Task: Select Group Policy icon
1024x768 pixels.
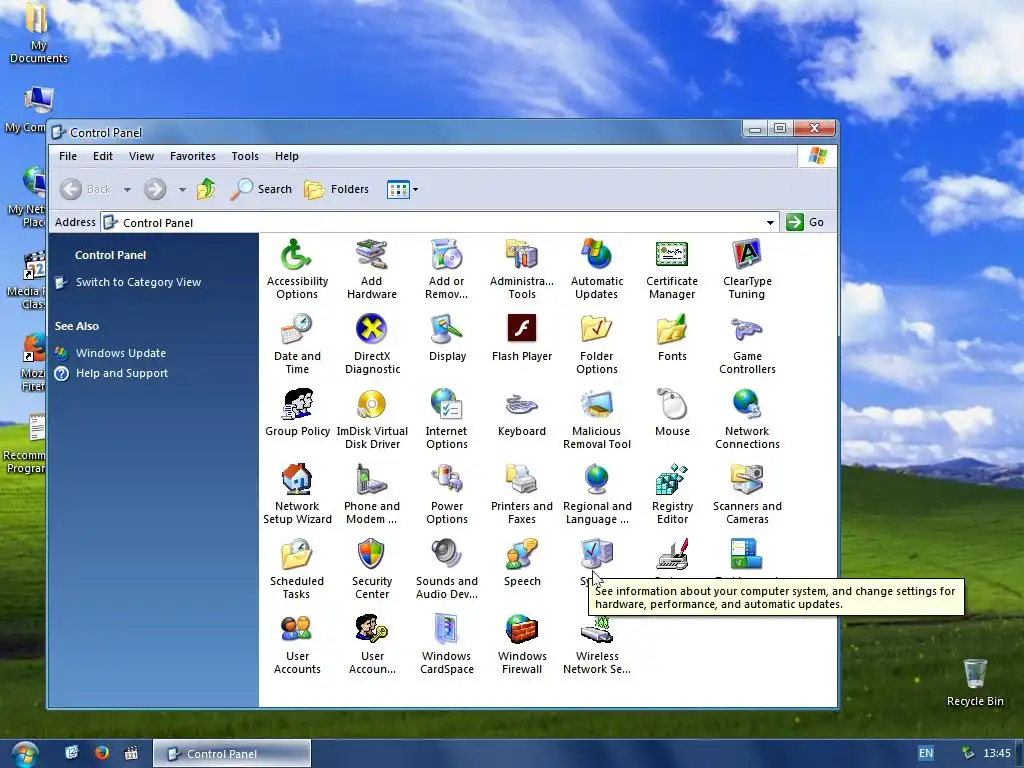Action: pyautogui.click(x=296, y=413)
